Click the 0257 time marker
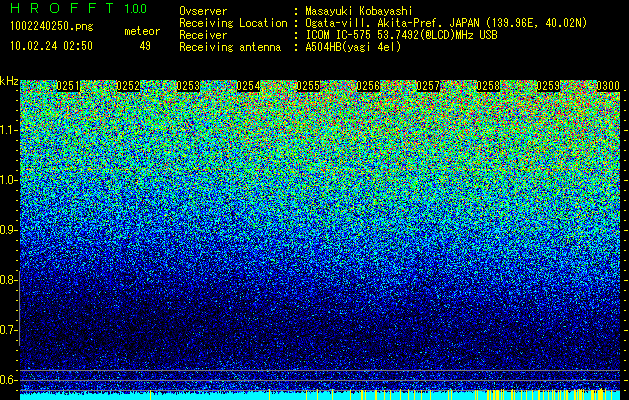The height and width of the screenshot is (400, 629). (x=428, y=86)
